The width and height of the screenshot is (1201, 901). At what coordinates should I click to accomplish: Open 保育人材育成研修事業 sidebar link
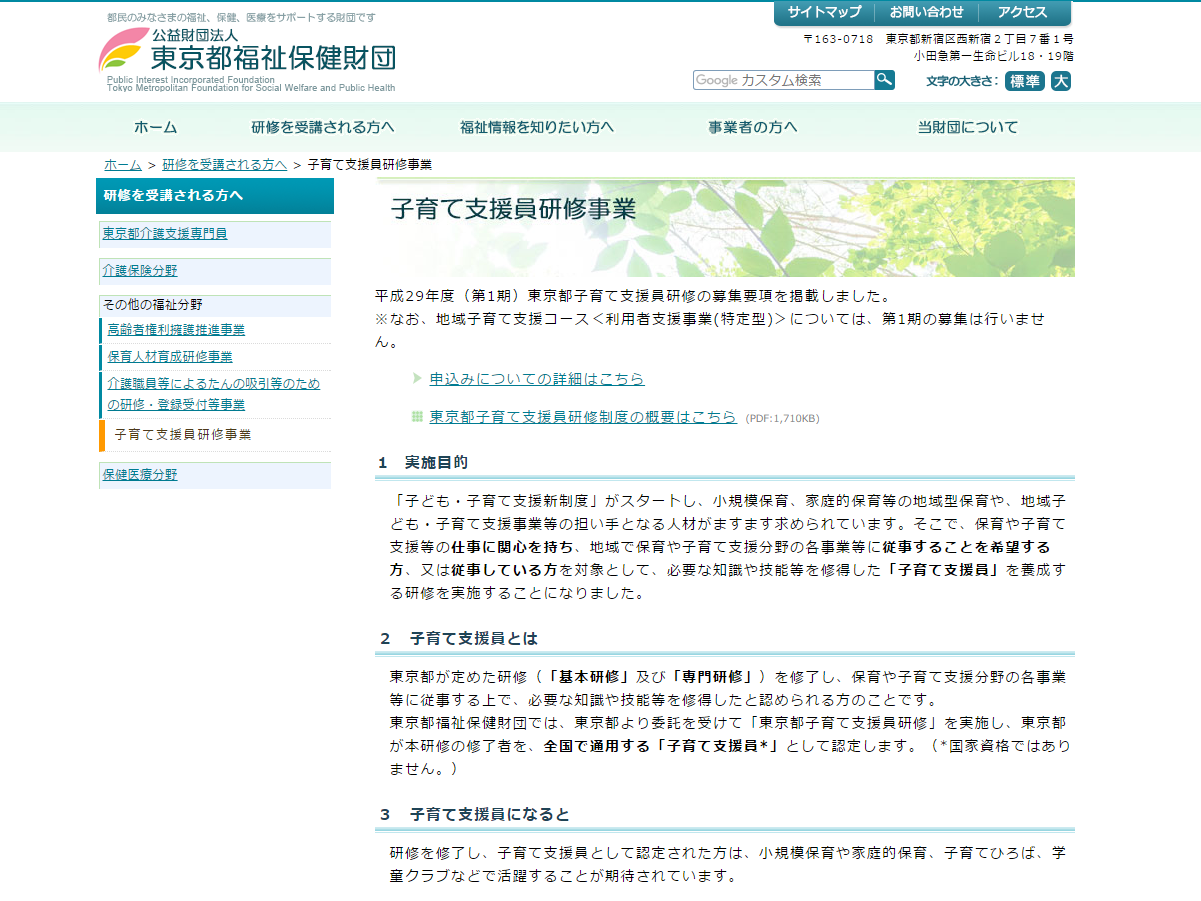pyautogui.click(x=170, y=356)
